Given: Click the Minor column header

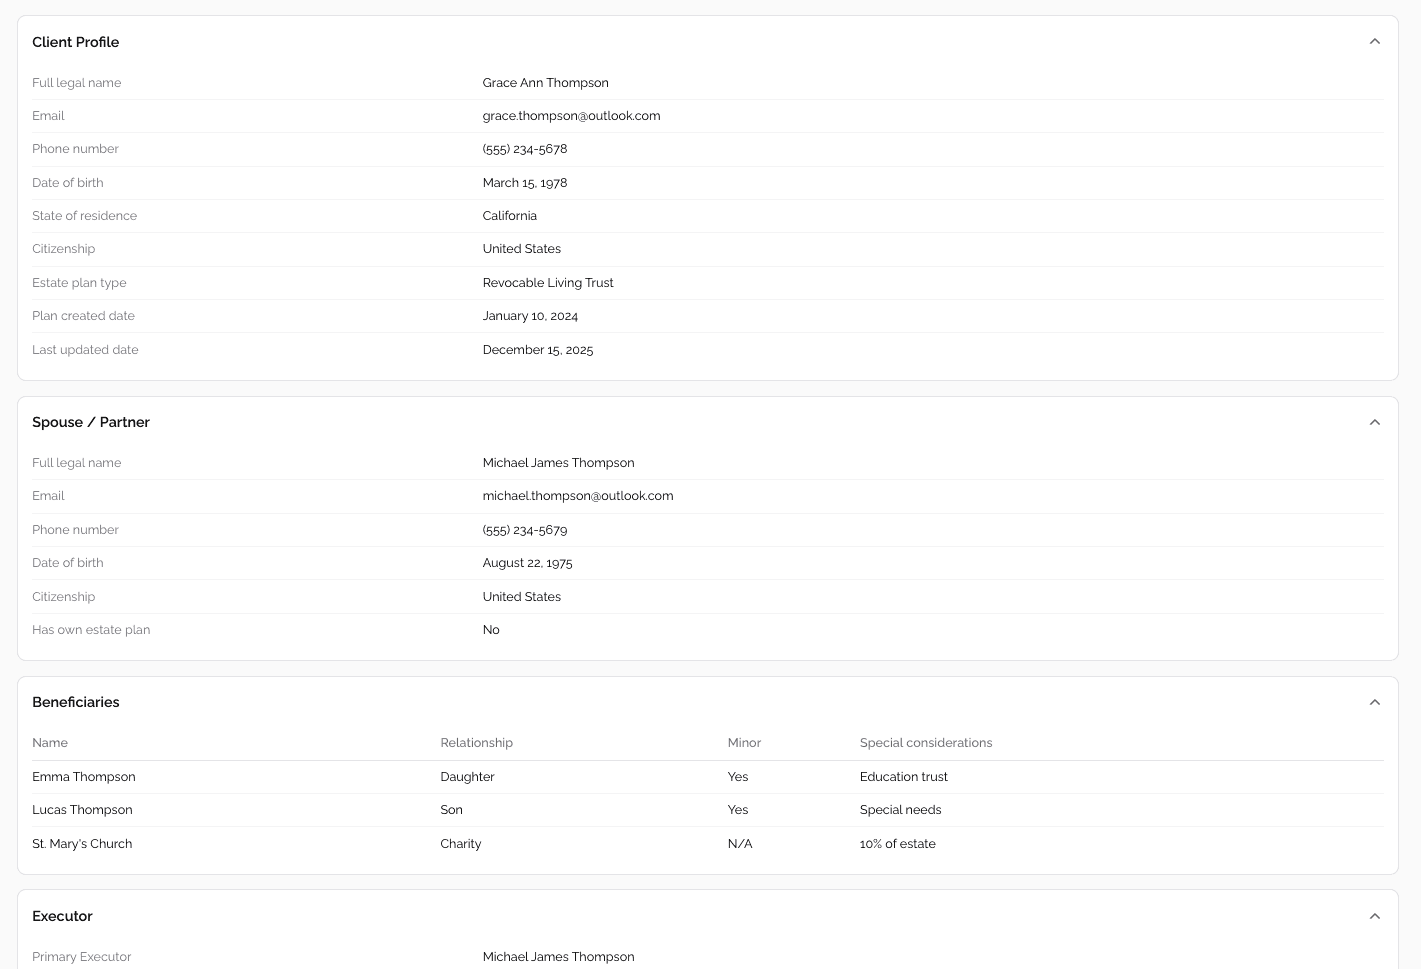Looking at the screenshot, I should (744, 743).
